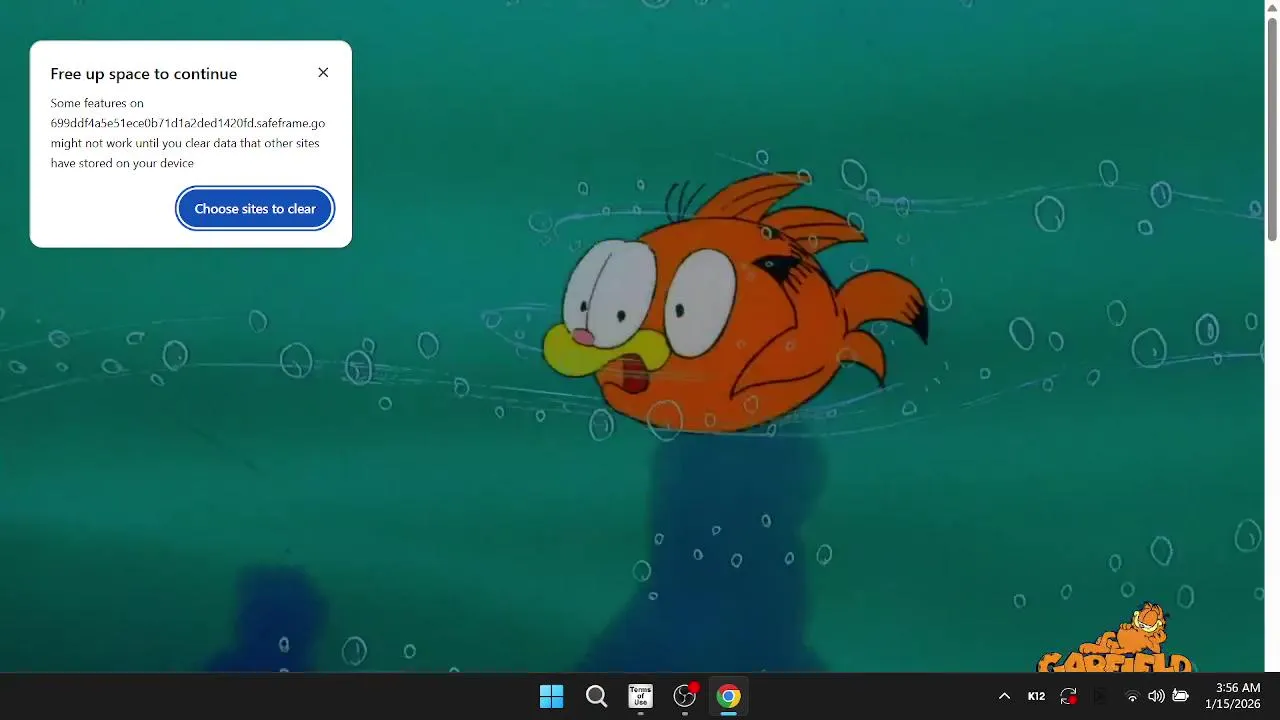Click the safeframe domain text in the popup
1280x720 pixels.
pyautogui.click(x=188, y=123)
